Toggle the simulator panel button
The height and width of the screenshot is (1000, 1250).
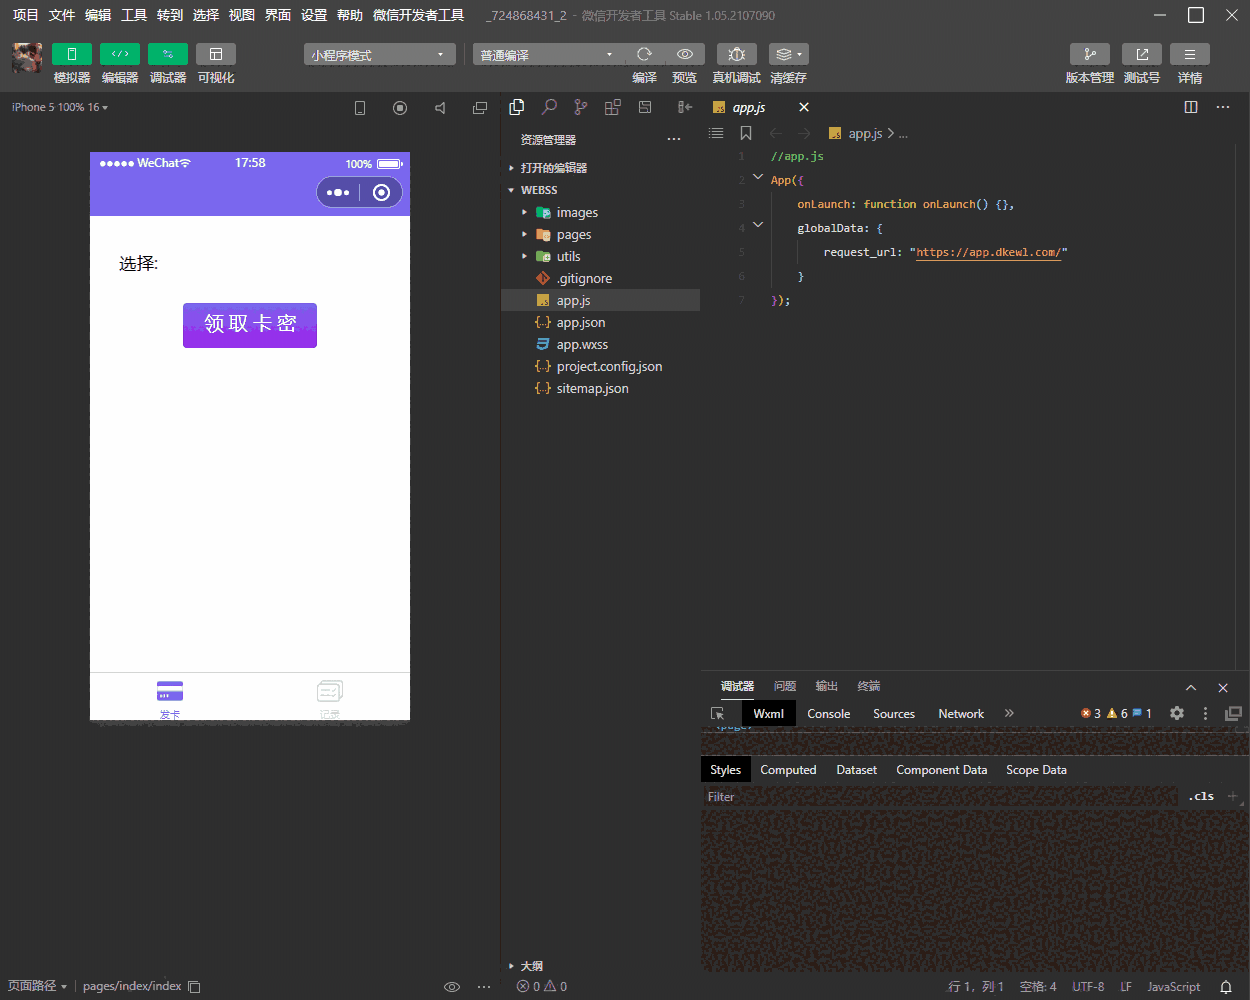(72, 54)
